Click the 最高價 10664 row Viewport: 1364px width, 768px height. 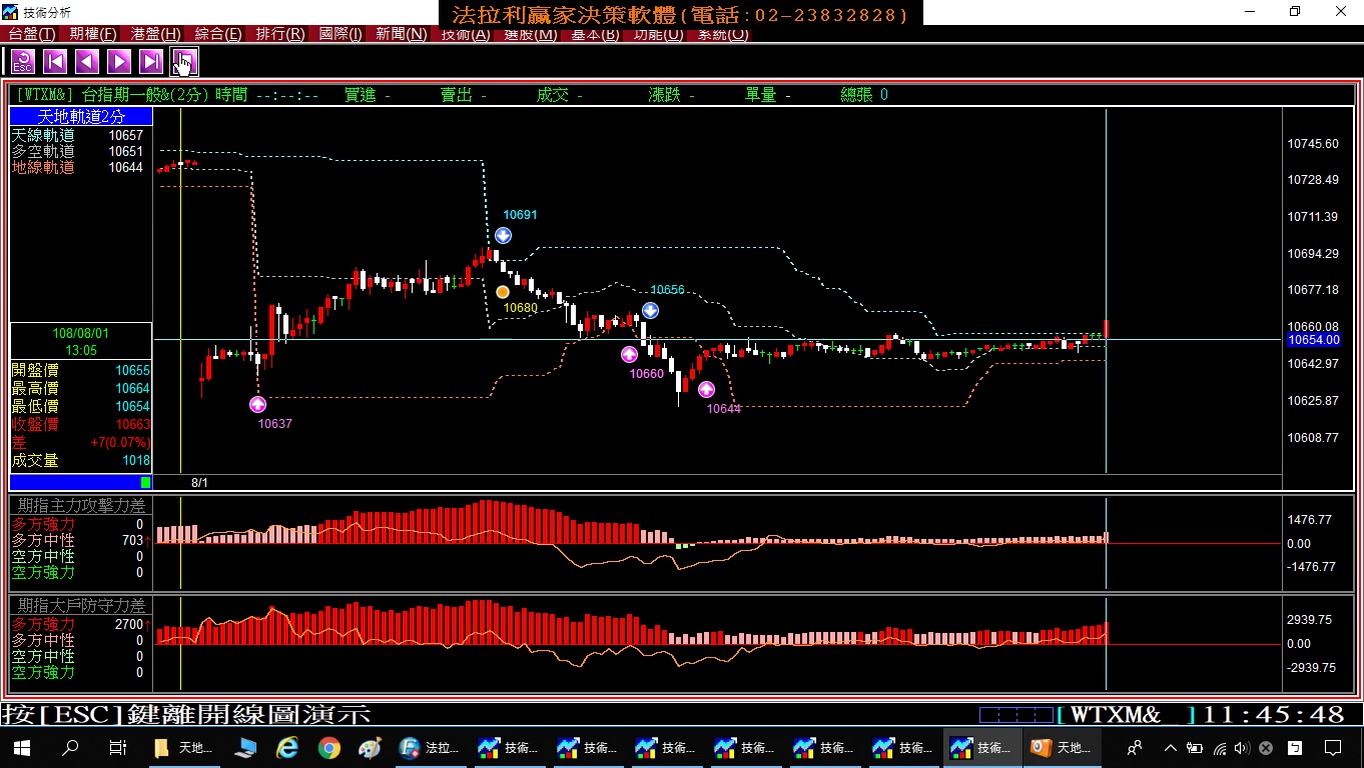pyautogui.click(x=81, y=388)
